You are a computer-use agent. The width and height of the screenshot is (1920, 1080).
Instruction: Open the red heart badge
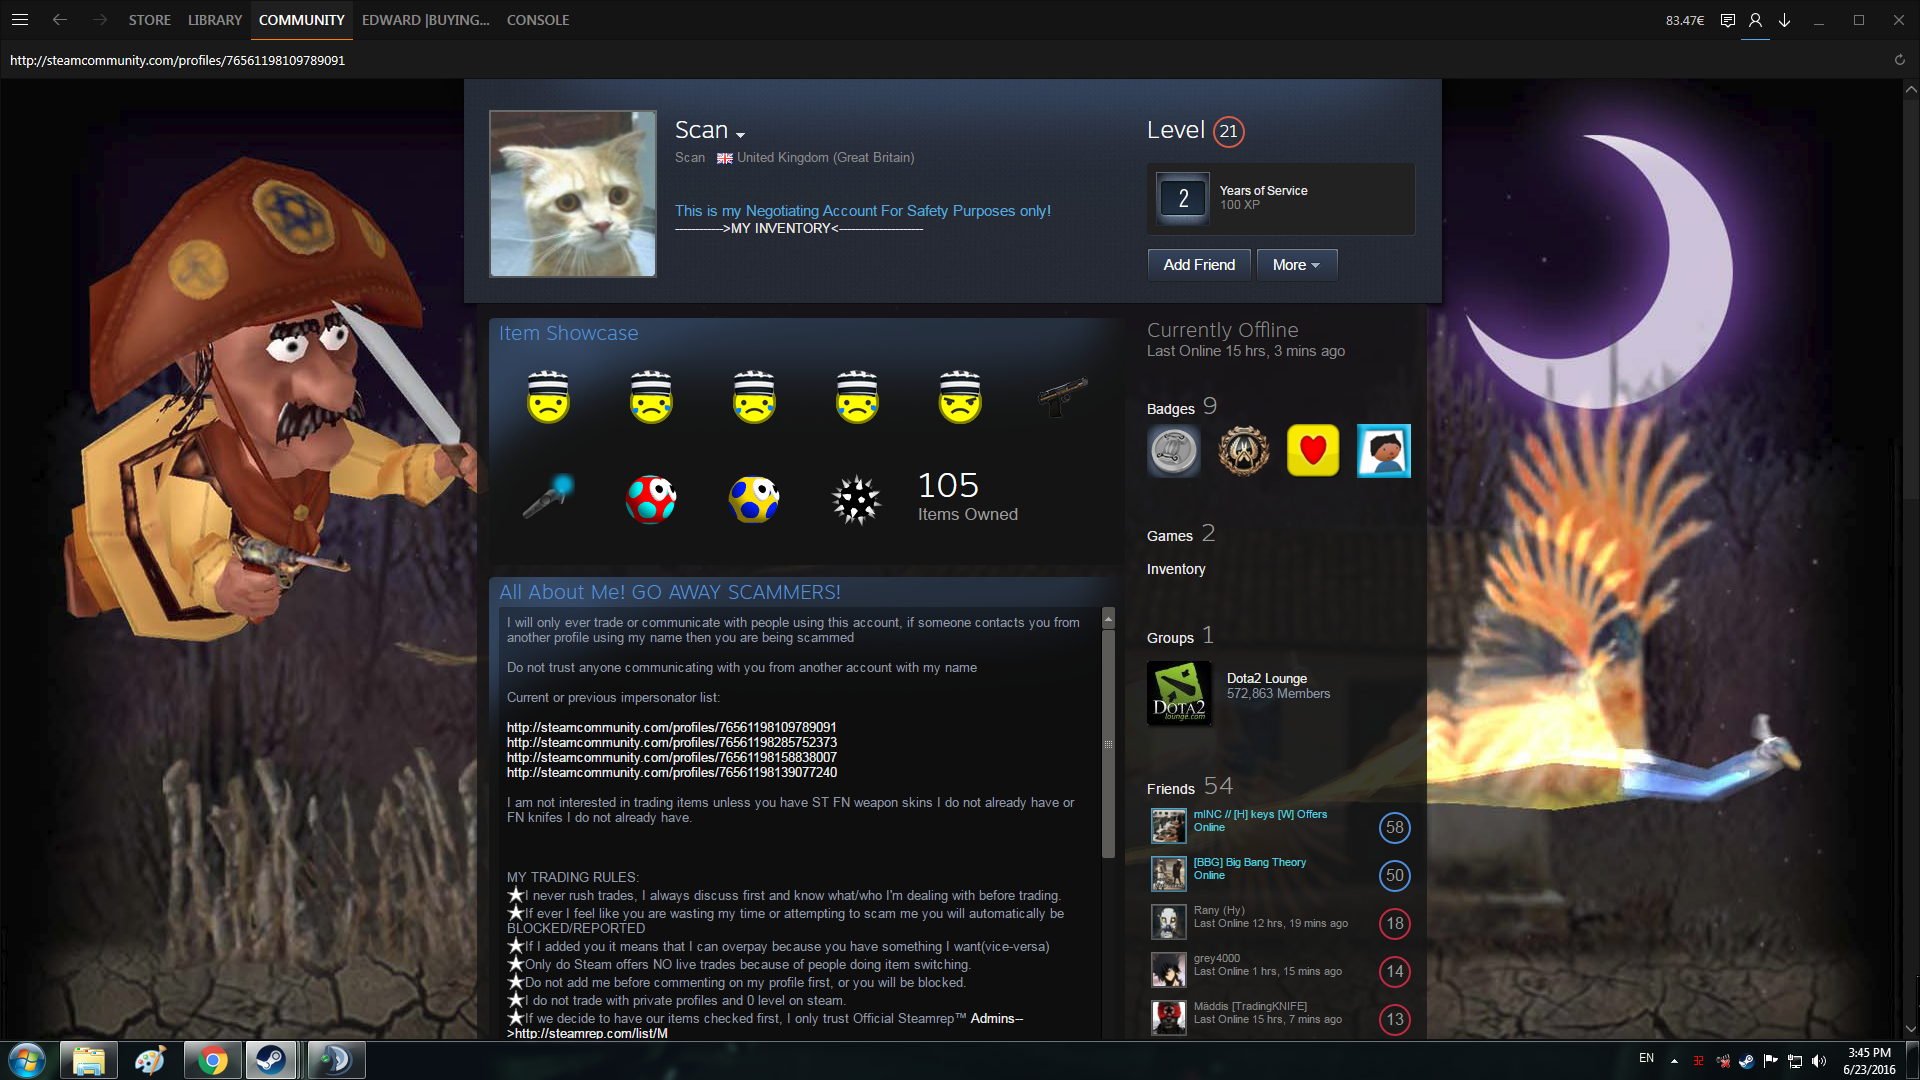coord(1312,451)
